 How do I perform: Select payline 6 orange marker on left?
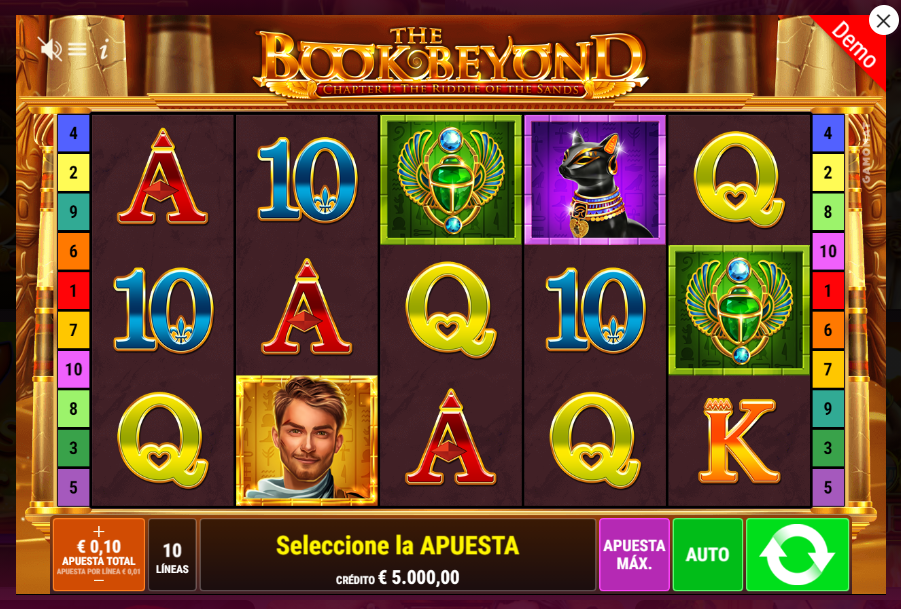click(x=73, y=251)
